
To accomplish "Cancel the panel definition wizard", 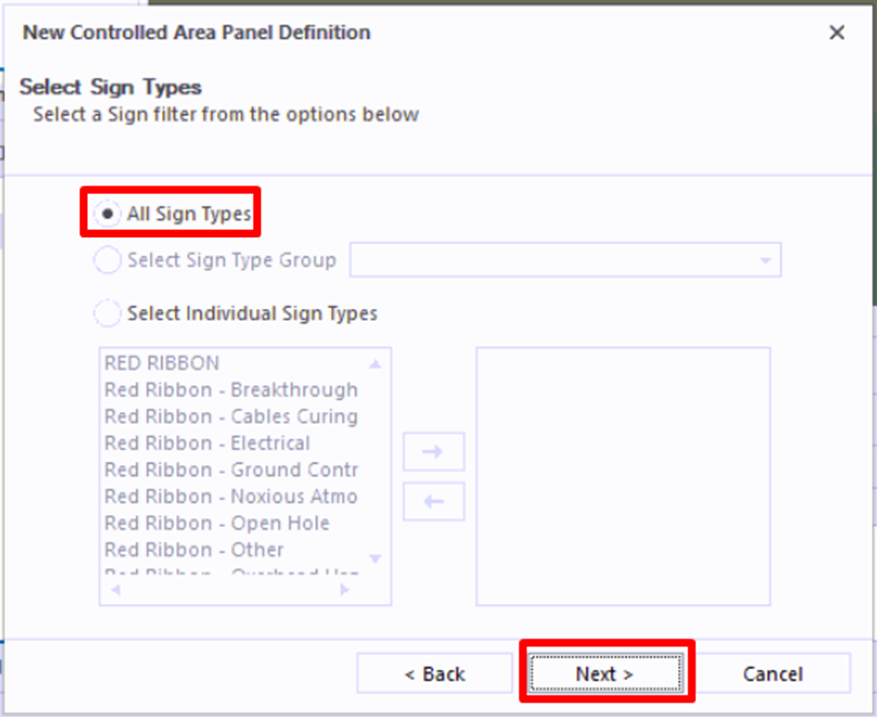I will point(772,674).
